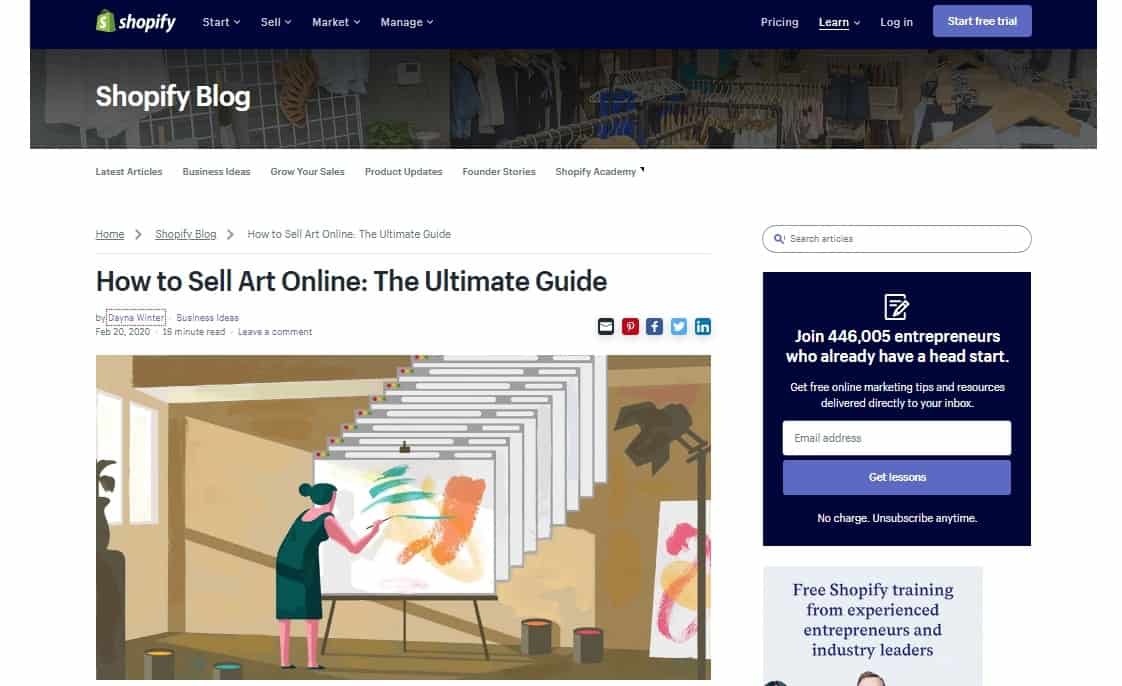Open the painter illustration article image
Viewport: 1122px width, 686px height.
point(404,517)
